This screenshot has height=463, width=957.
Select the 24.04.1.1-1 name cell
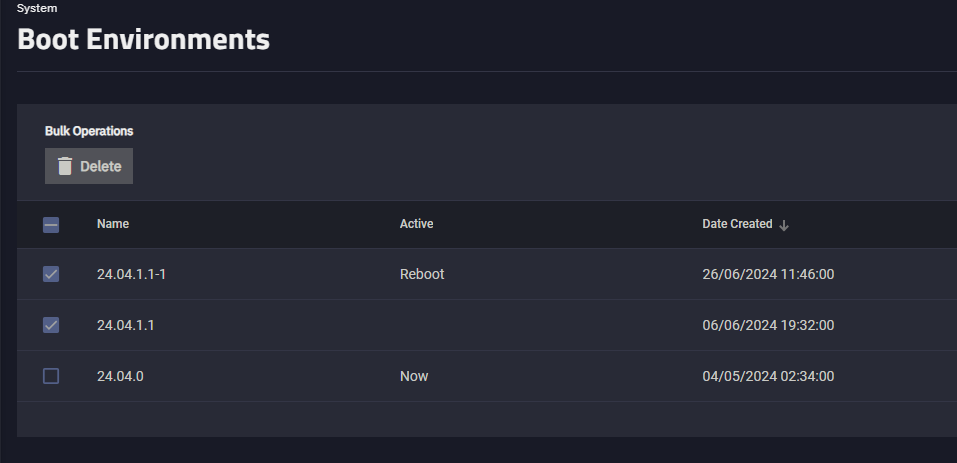pyautogui.click(x=131, y=275)
